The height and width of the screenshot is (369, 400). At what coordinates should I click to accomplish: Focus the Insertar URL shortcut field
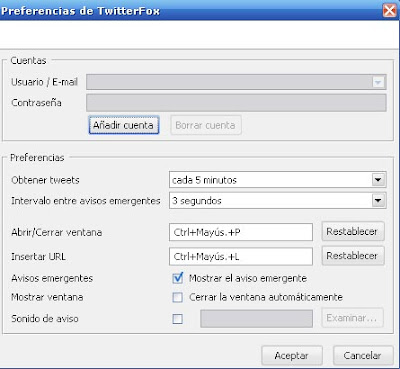[x=241, y=256]
